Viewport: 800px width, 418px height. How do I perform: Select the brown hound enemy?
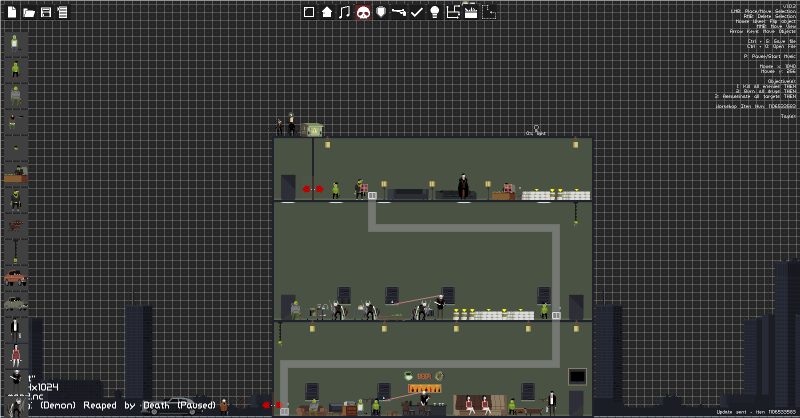click(x=15, y=226)
